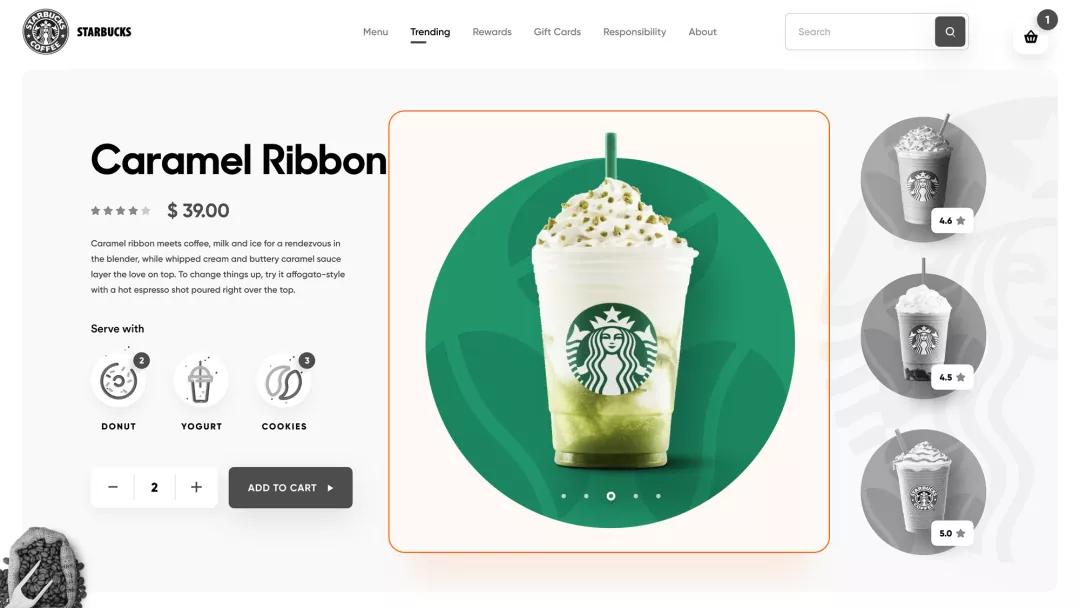Open the Menu navigation item
This screenshot has width=1080, height=608.
(x=375, y=32)
